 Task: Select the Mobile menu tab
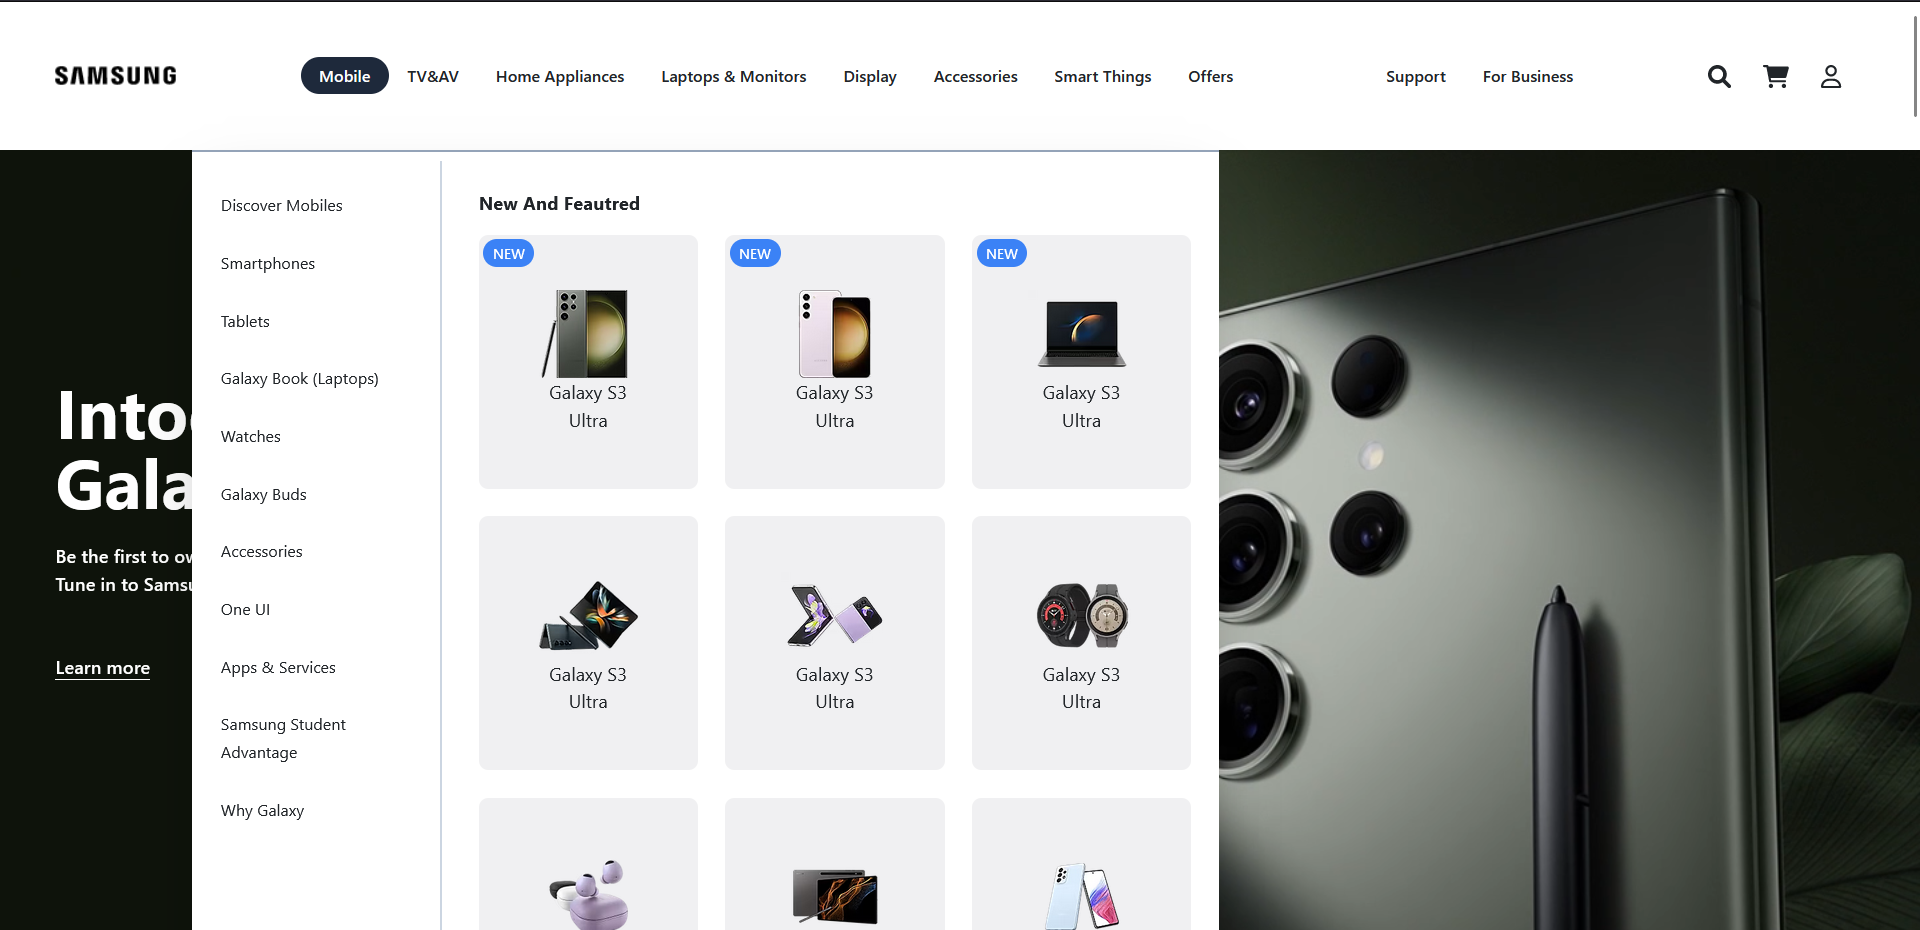345,76
